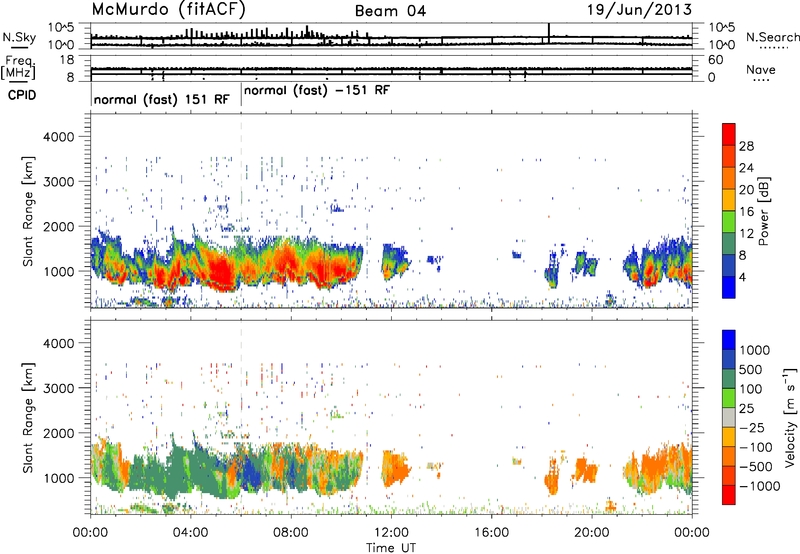Click the N.Sky legend label

coord(19,37)
